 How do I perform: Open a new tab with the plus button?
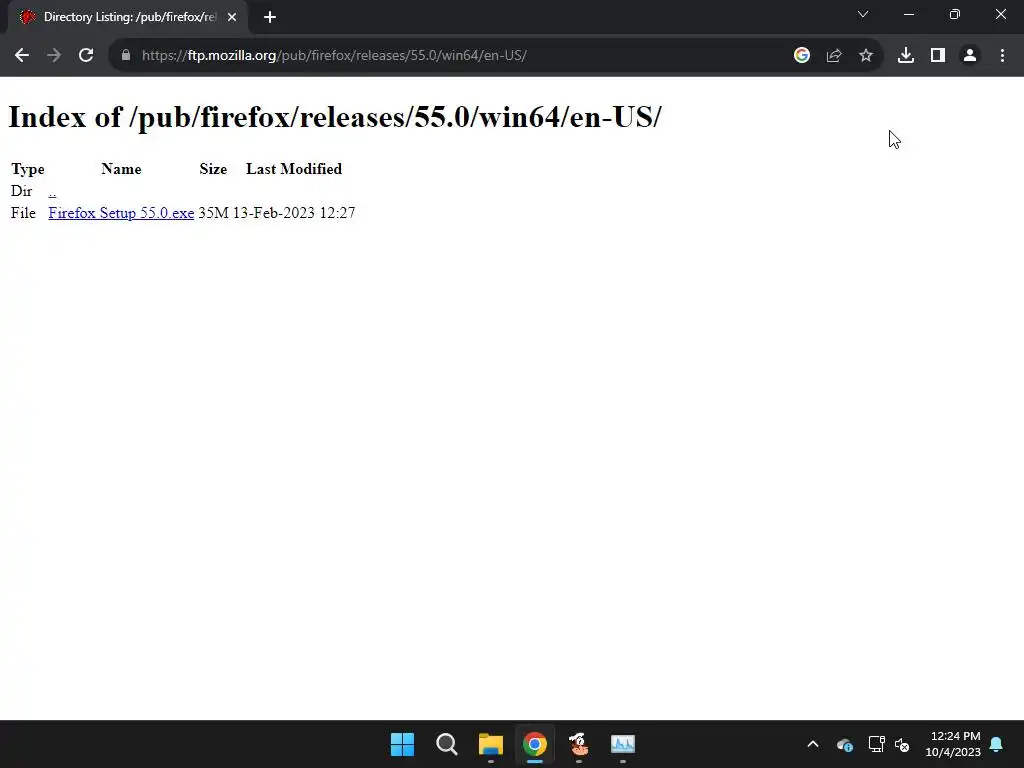pyautogui.click(x=270, y=17)
